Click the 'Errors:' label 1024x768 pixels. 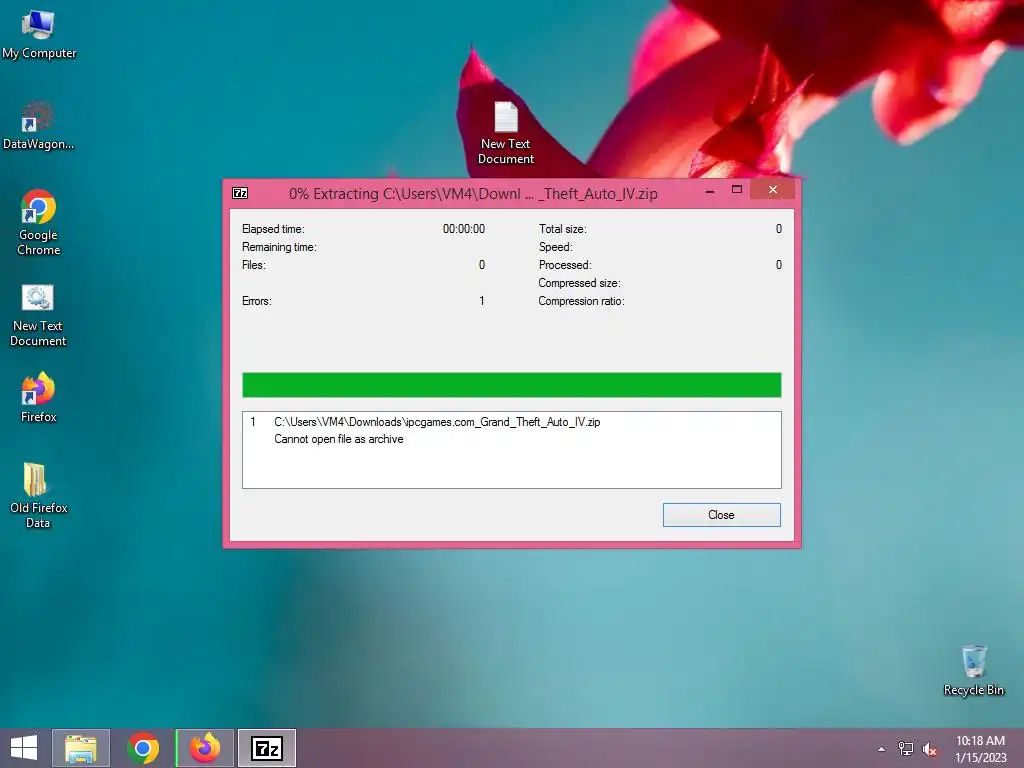(257, 301)
